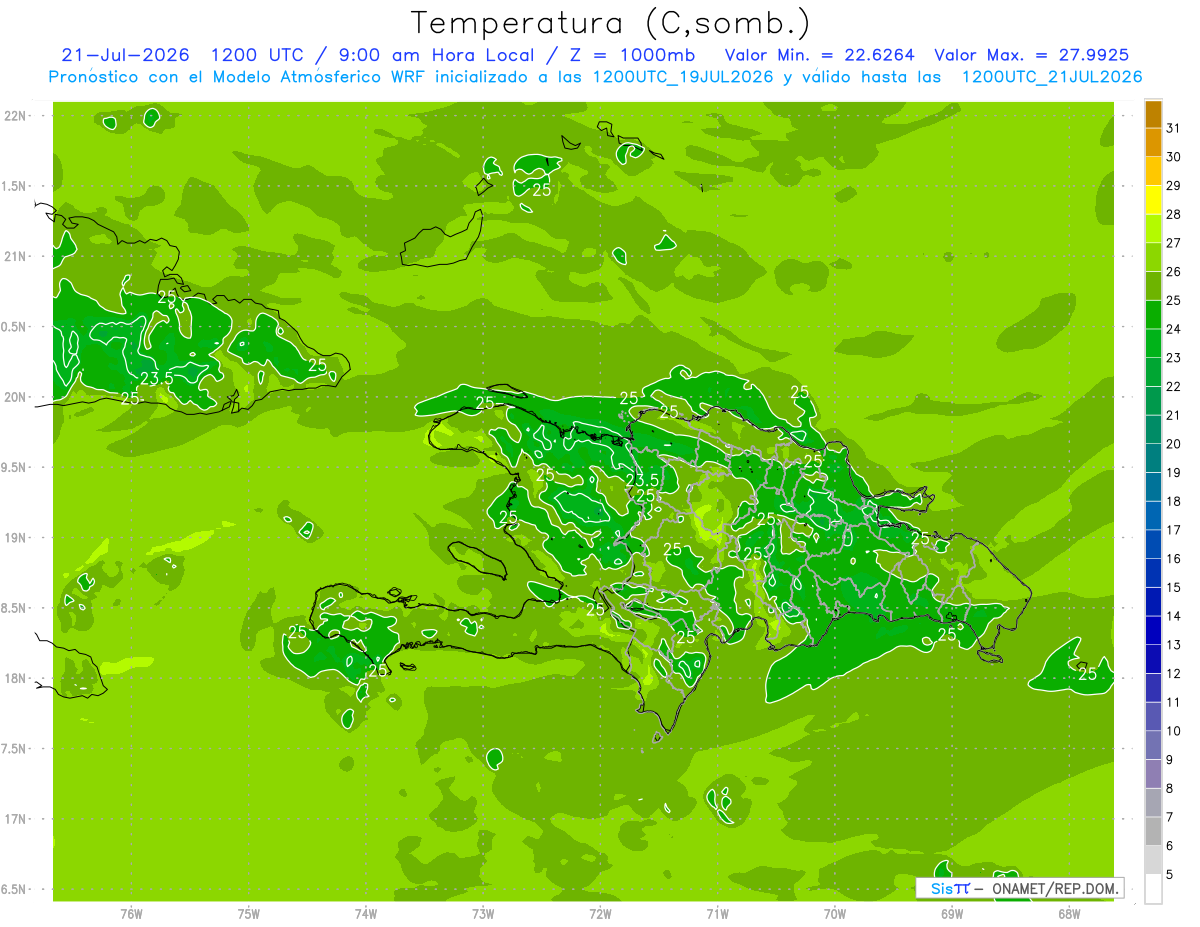Click the '69W' longitude tick label
The height and width of the screenshot is (927, 1200).
[x=952, y=913]
